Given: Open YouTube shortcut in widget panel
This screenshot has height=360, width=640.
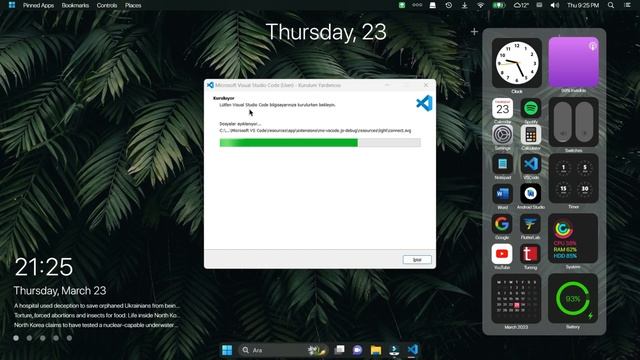Looking at the screenshot, I should tap(502, 254).
